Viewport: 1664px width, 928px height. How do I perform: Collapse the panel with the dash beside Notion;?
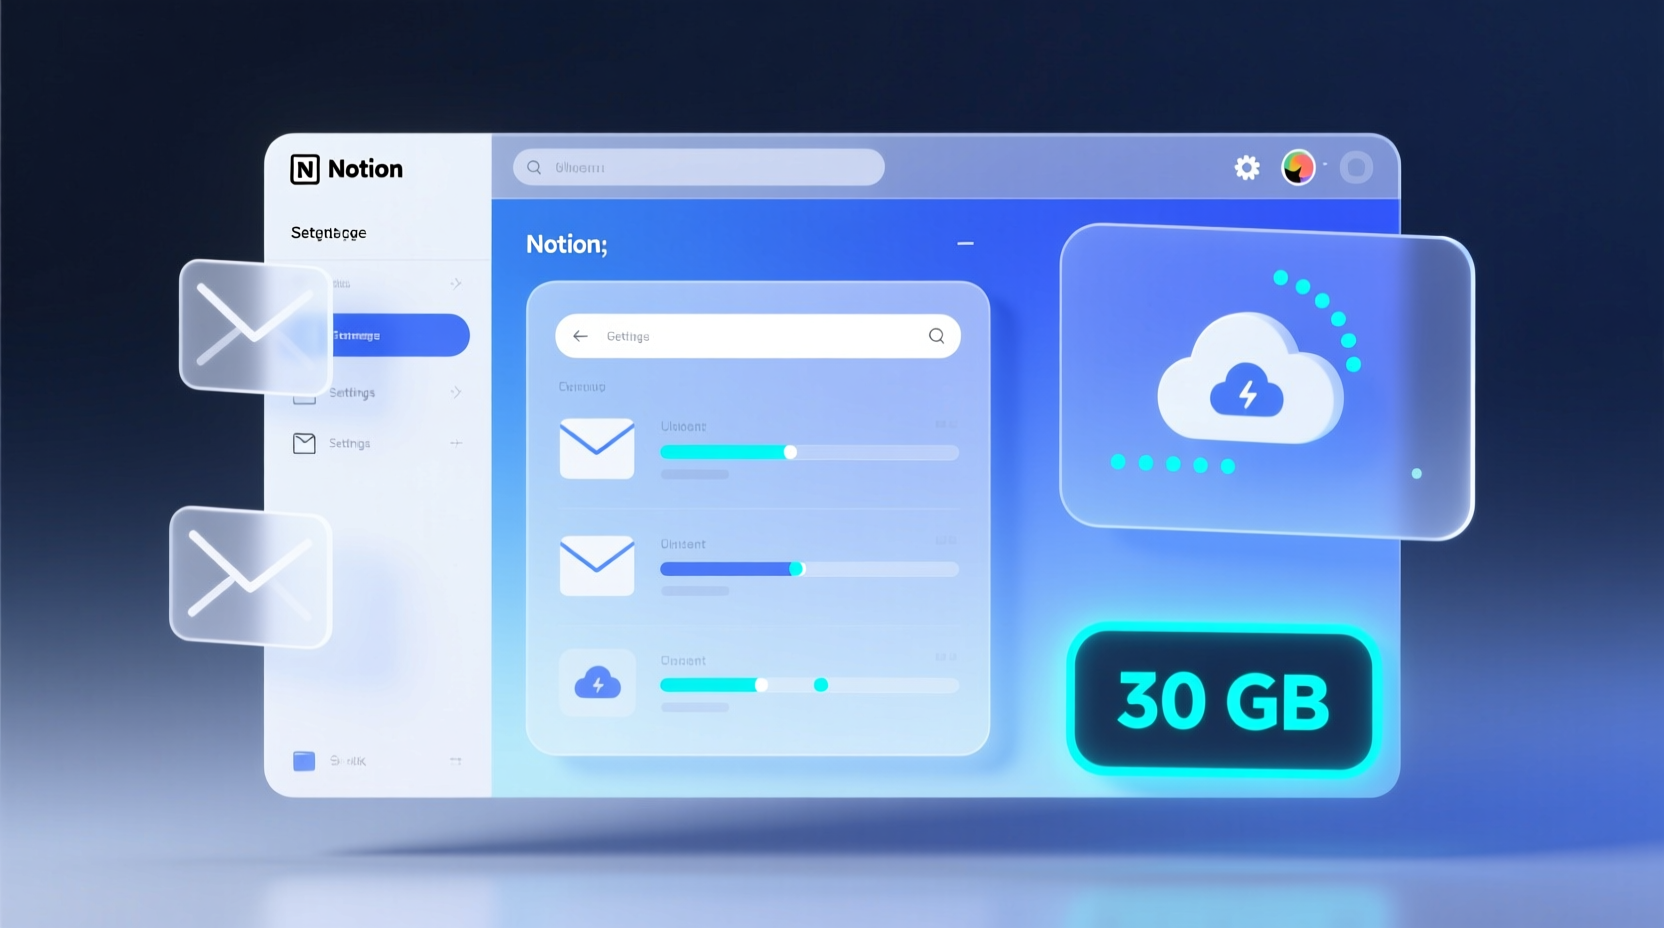965,243
